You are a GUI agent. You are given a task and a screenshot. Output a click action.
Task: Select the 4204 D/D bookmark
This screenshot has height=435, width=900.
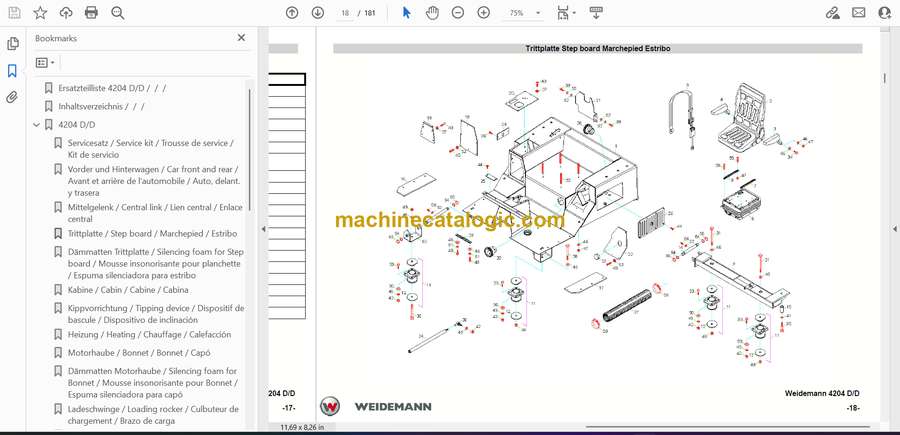point(77,125)
